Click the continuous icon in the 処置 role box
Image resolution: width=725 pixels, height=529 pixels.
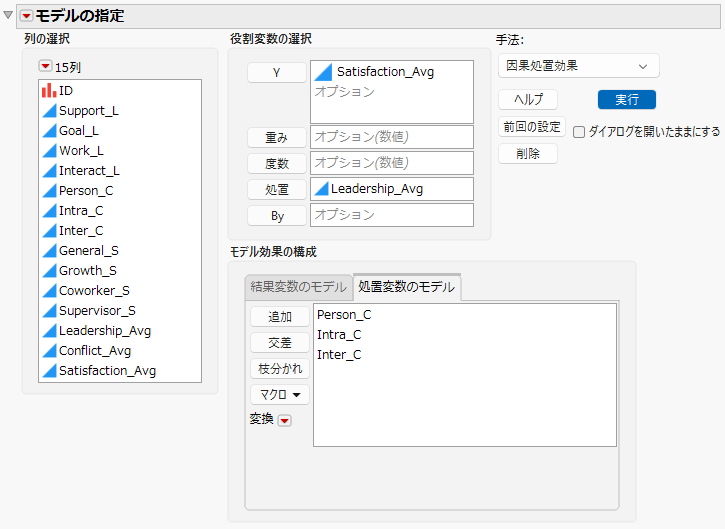click(x=321, y=189)
